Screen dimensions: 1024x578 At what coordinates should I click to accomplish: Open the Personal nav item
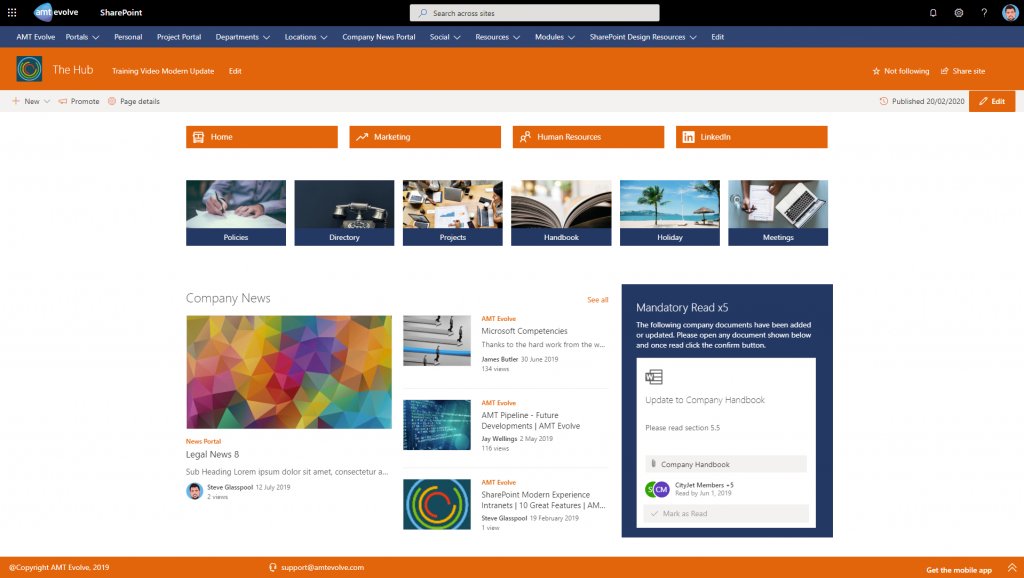[128, 37]
